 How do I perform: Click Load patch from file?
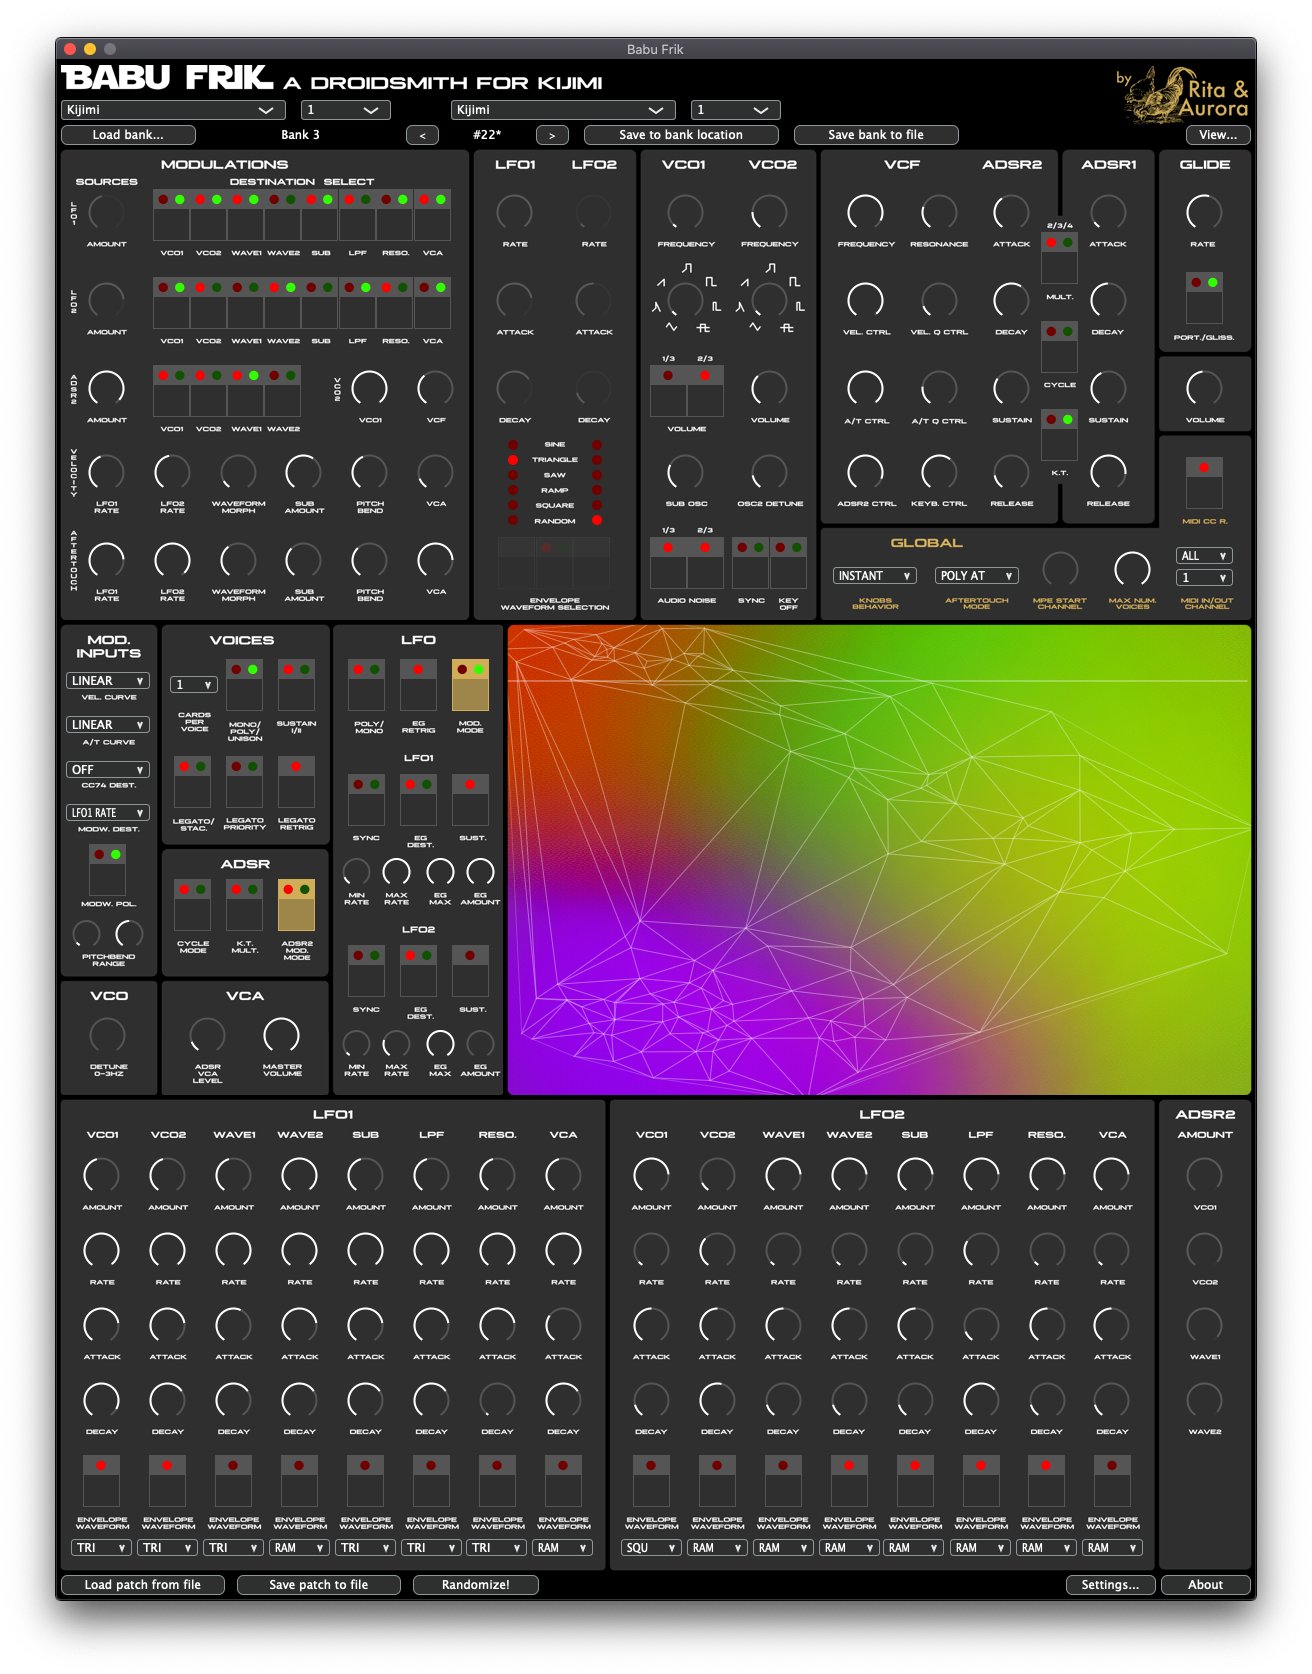(142, 1585)
